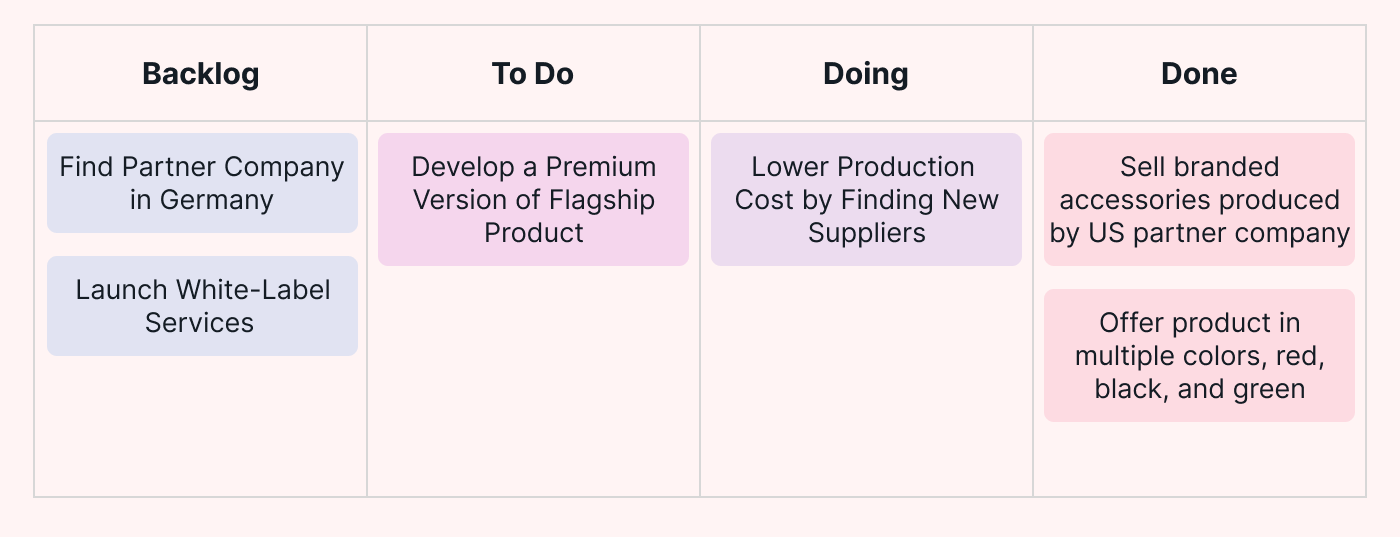Click the empty area of To Do column
The height and width of the screenshot is (537, 1400).
click(533, 380)
